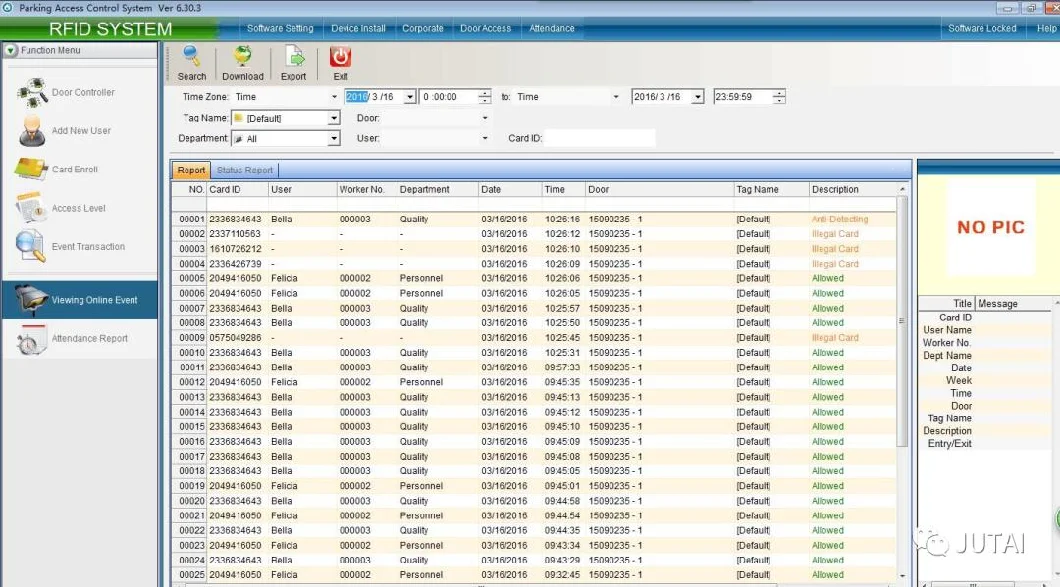
Task: Sort by Department column header
Action: 437,190
